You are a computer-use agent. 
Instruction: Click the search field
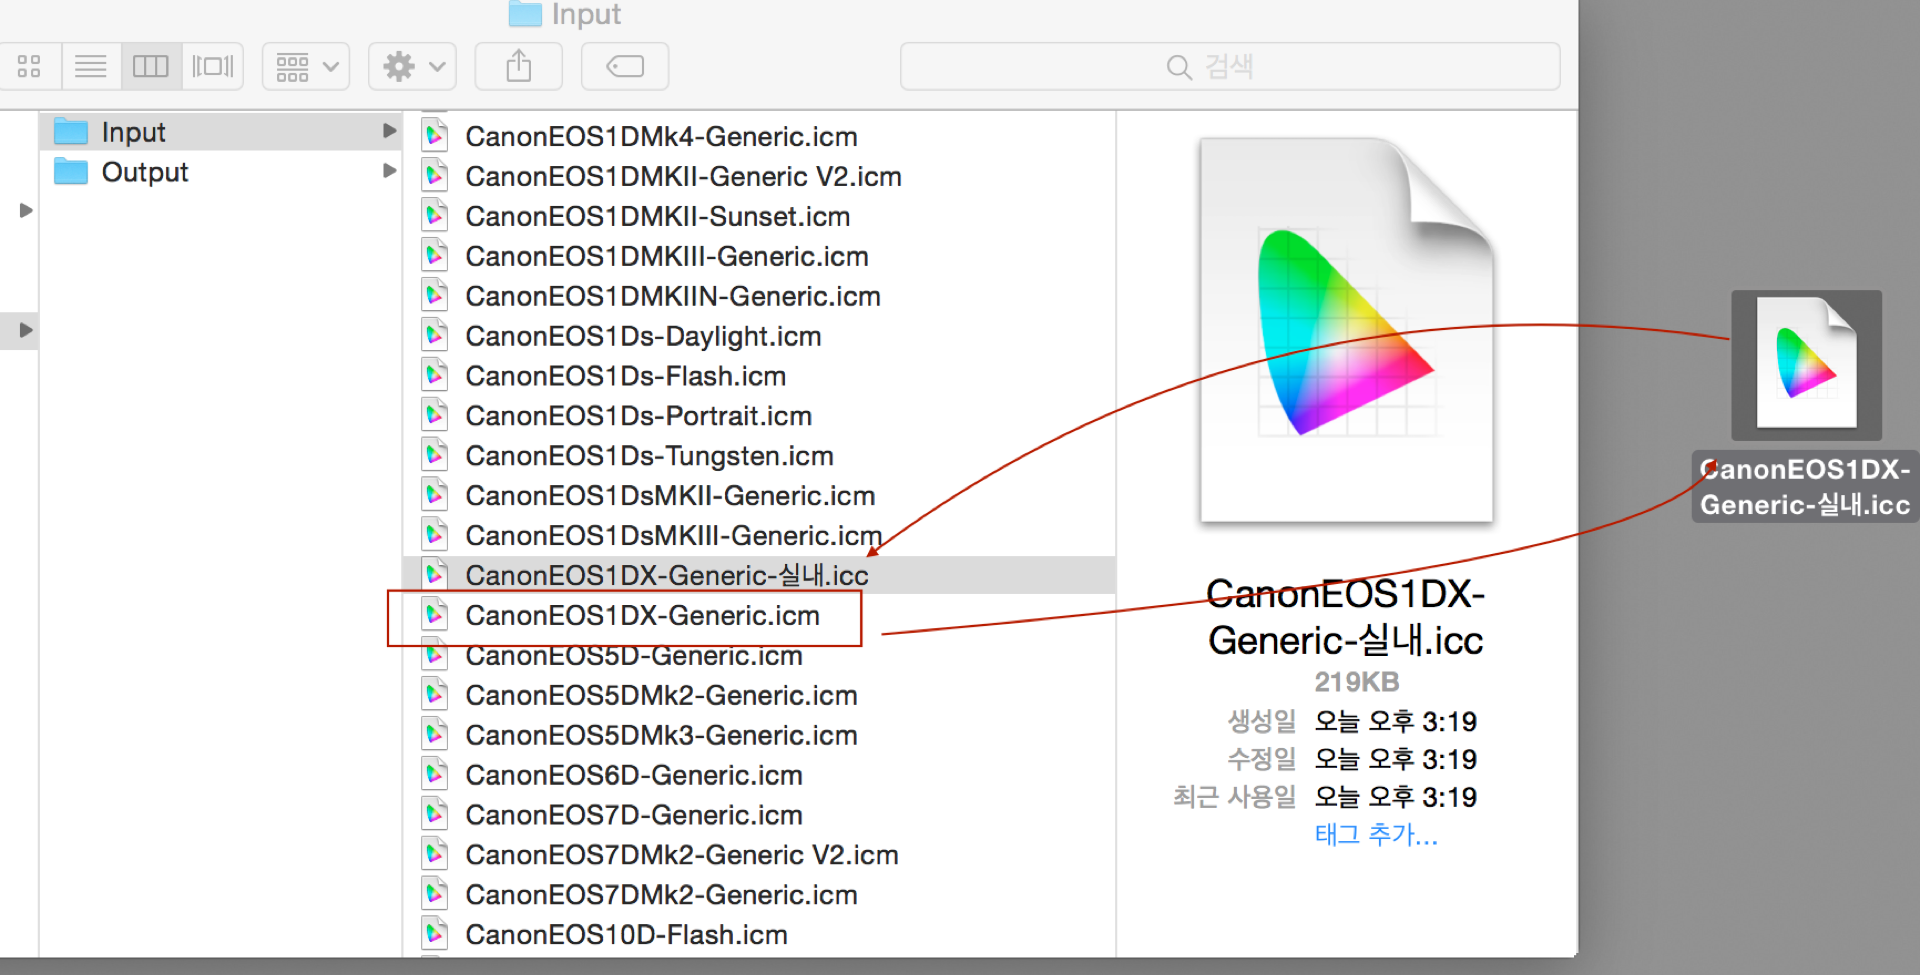click(1229, 67)
